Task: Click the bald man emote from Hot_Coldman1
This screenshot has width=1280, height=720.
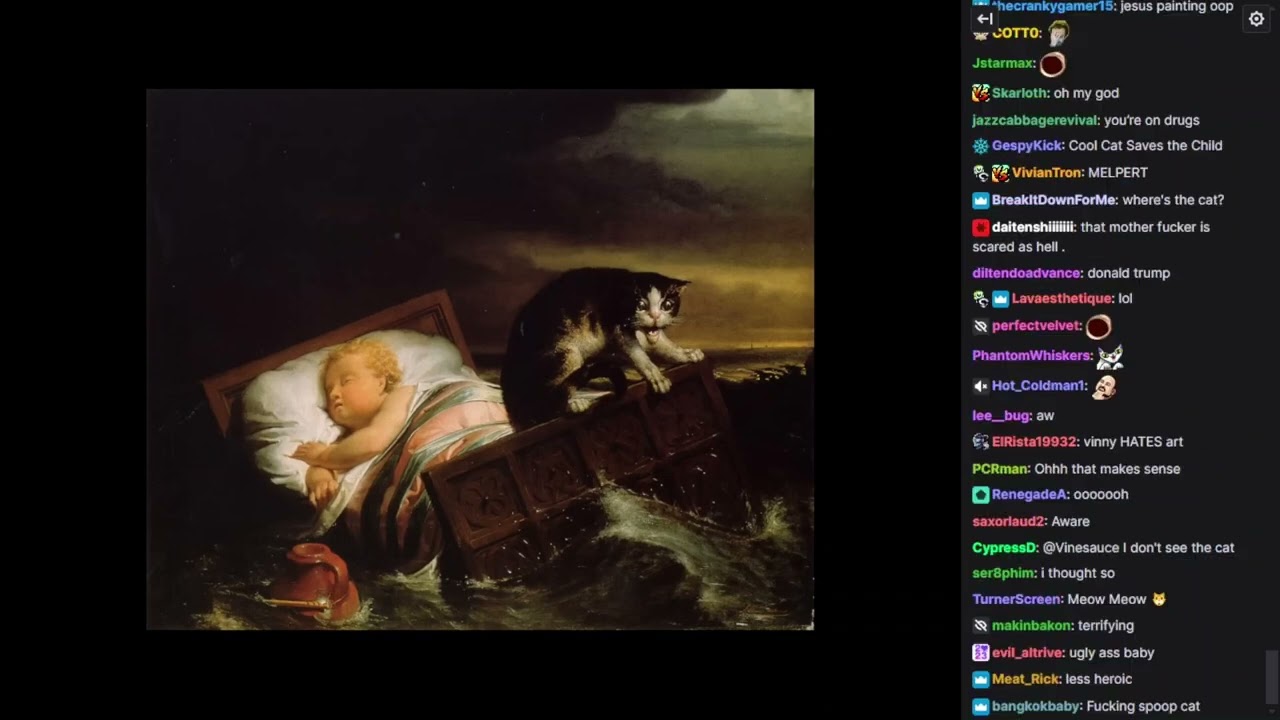Action: pos(1104,386)
